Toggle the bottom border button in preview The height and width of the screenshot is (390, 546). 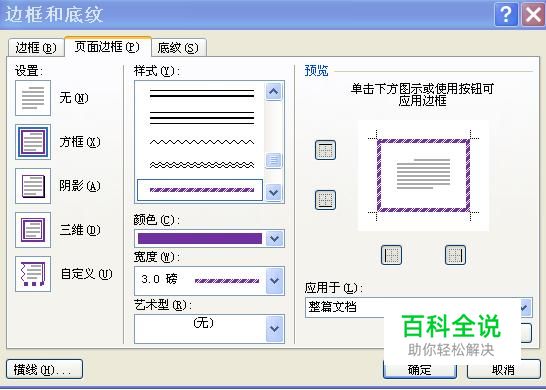(x=325, y=200)
